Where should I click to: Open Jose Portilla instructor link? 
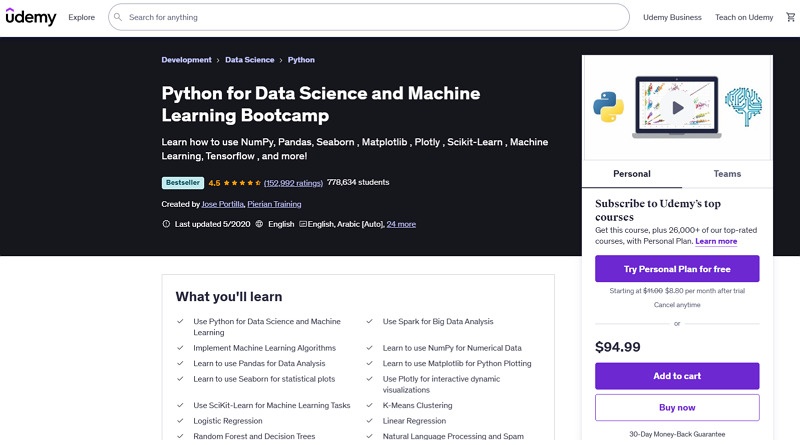(222, 204)
